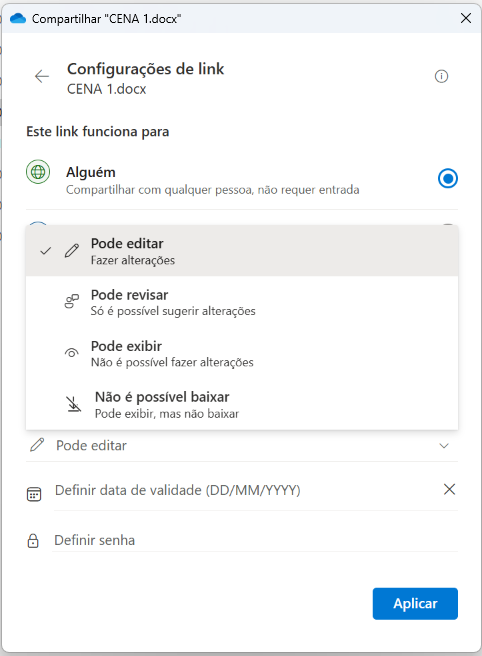Click the padlock icon beside Definir senha
The image size is (482, 656).
point(33,541)
